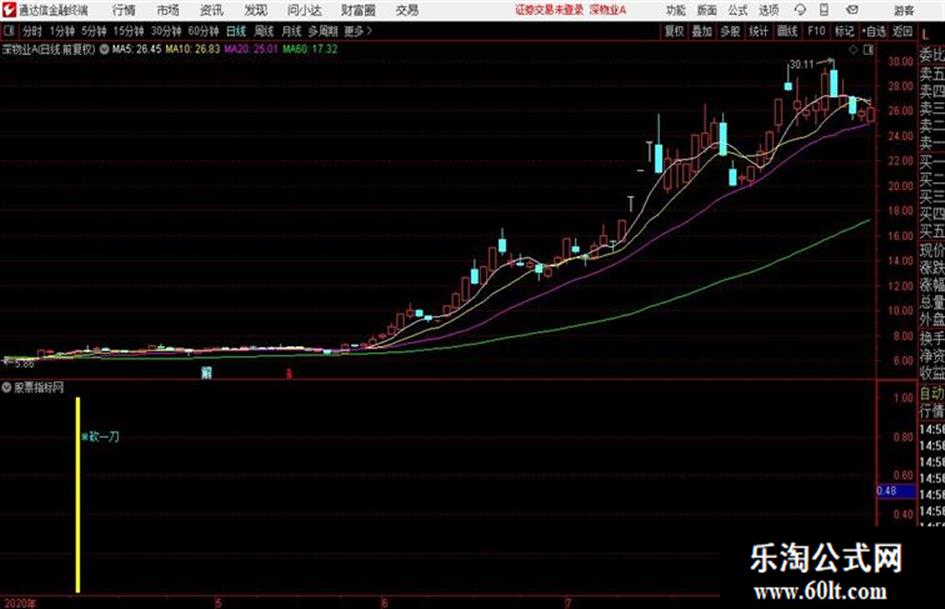Viewport: 945px width, 609px height.
Task: Click the cyan info marker below the chart
Action: pyautogui.click(x=207, y=373)
